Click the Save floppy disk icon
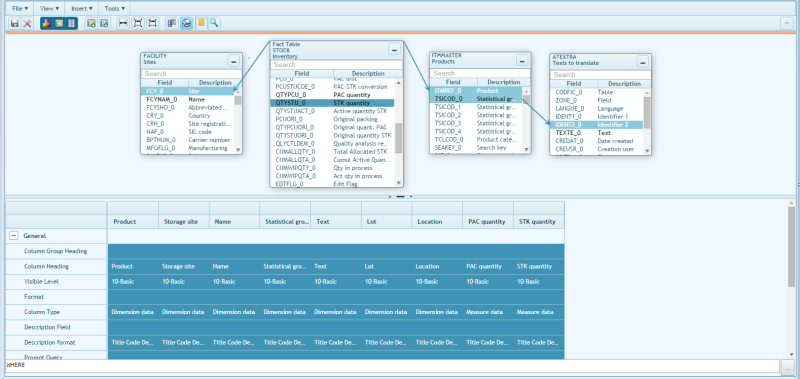Image resolution: width=800 pixels, height=379 pixels. [15, 23]
